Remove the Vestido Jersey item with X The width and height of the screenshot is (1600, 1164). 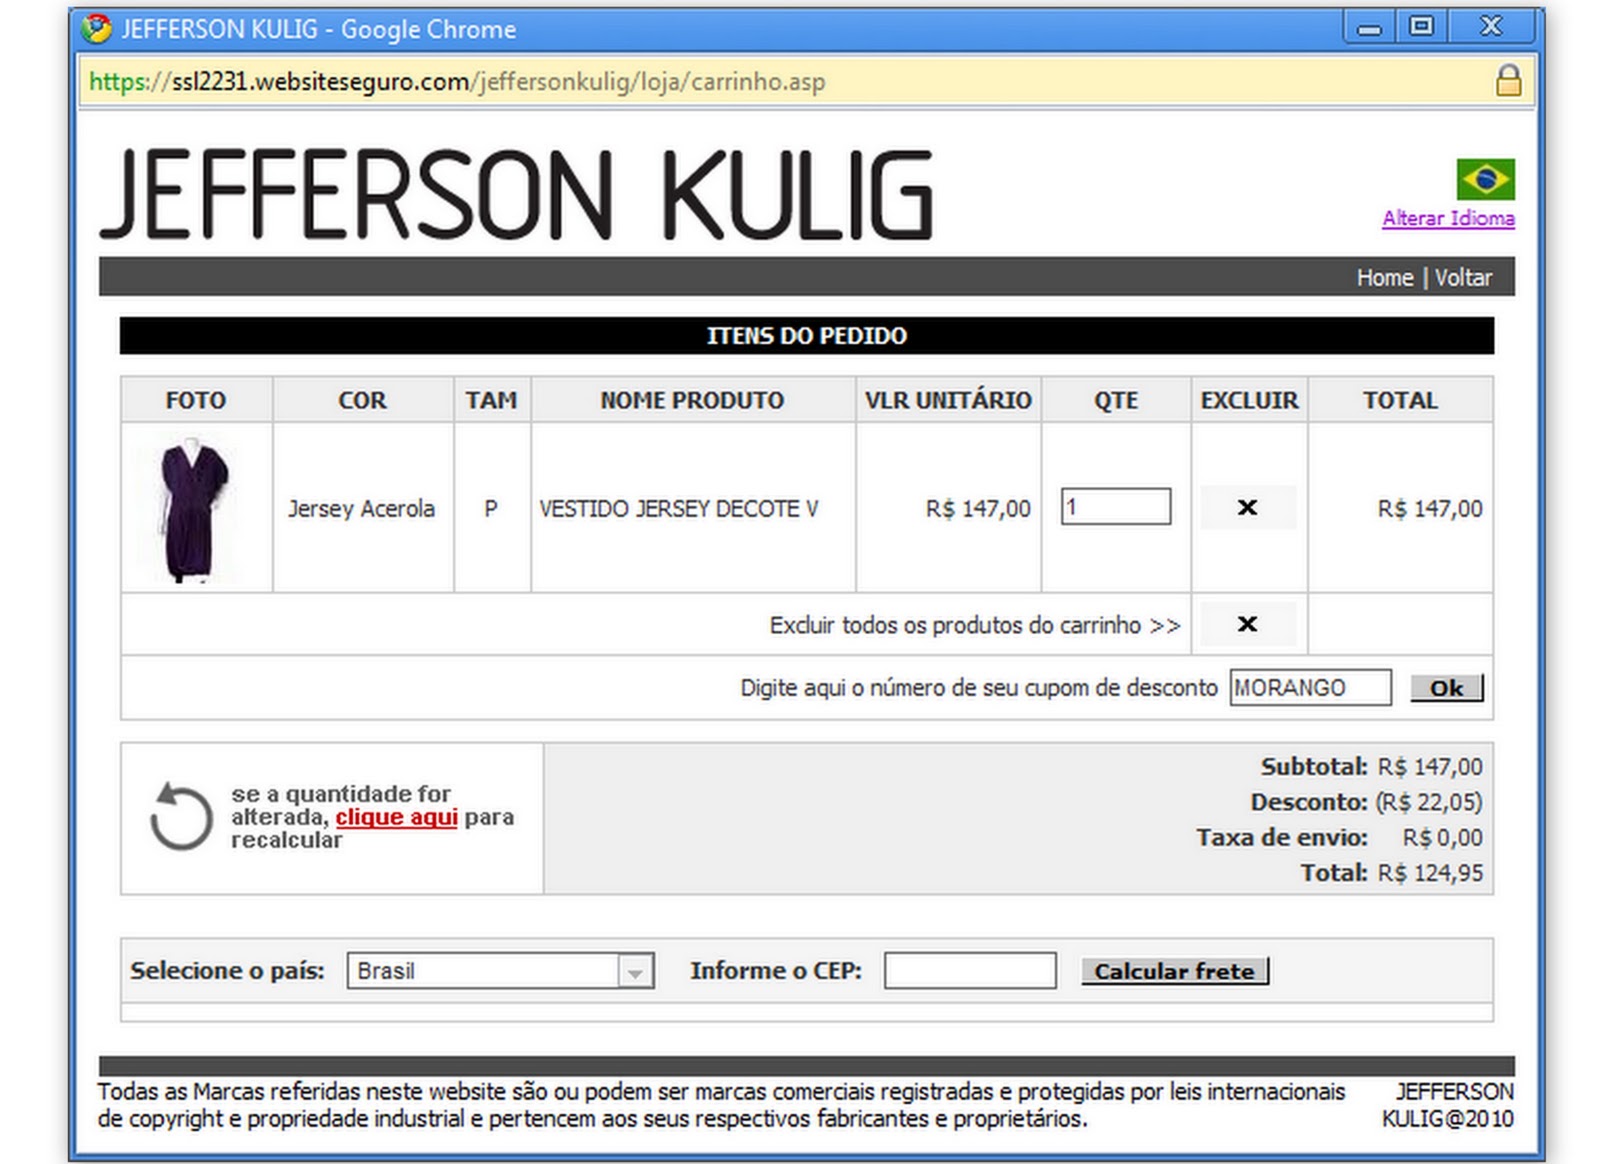coord(1247,508)
